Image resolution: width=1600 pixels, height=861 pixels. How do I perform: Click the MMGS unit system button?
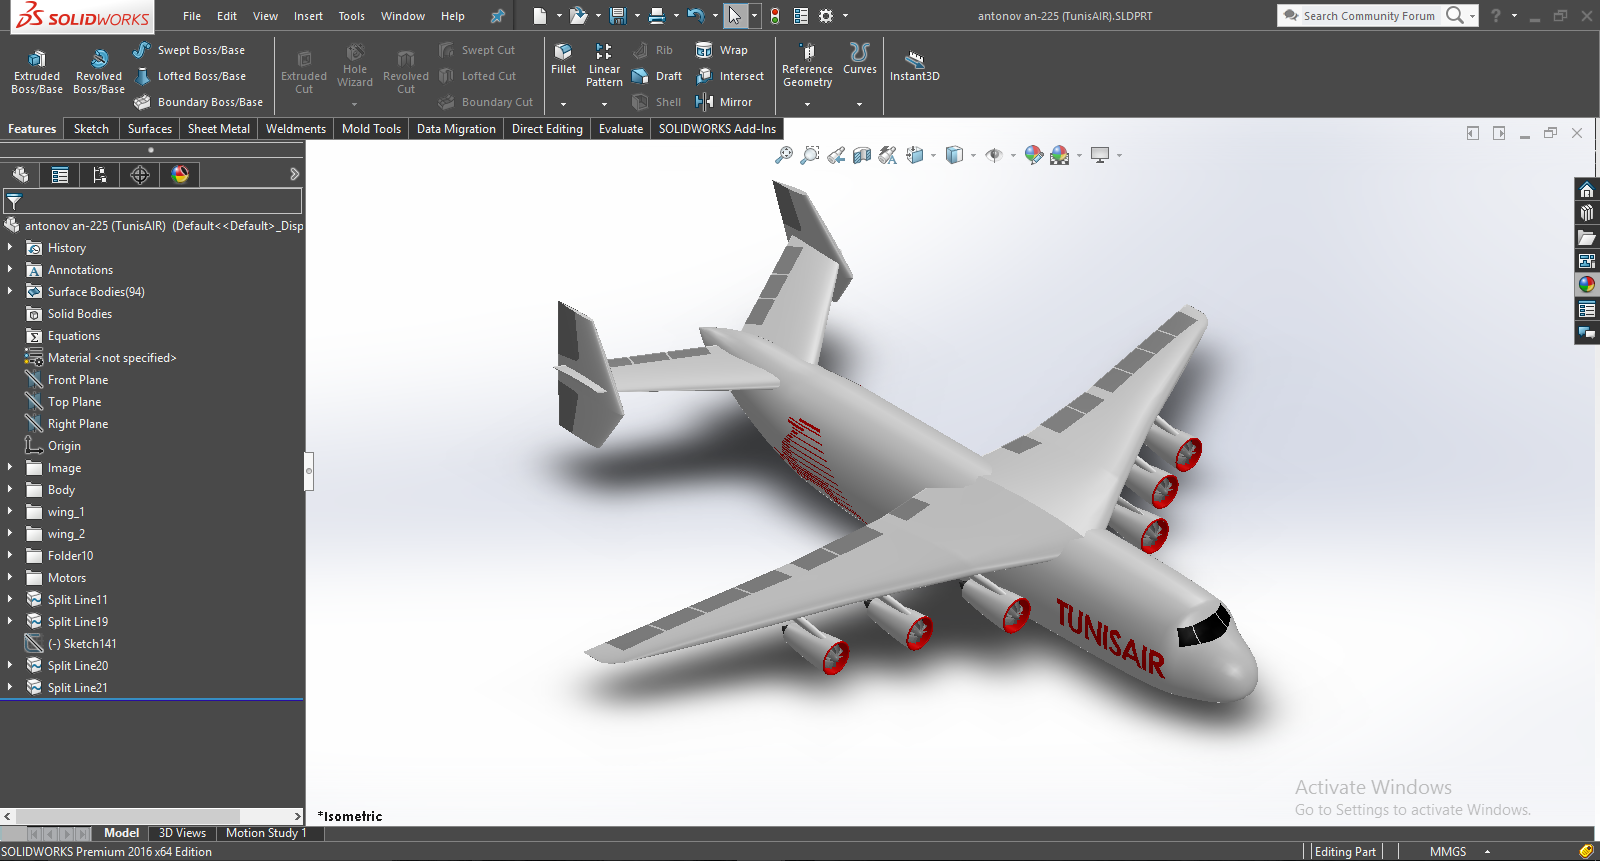coord(1447,851)
